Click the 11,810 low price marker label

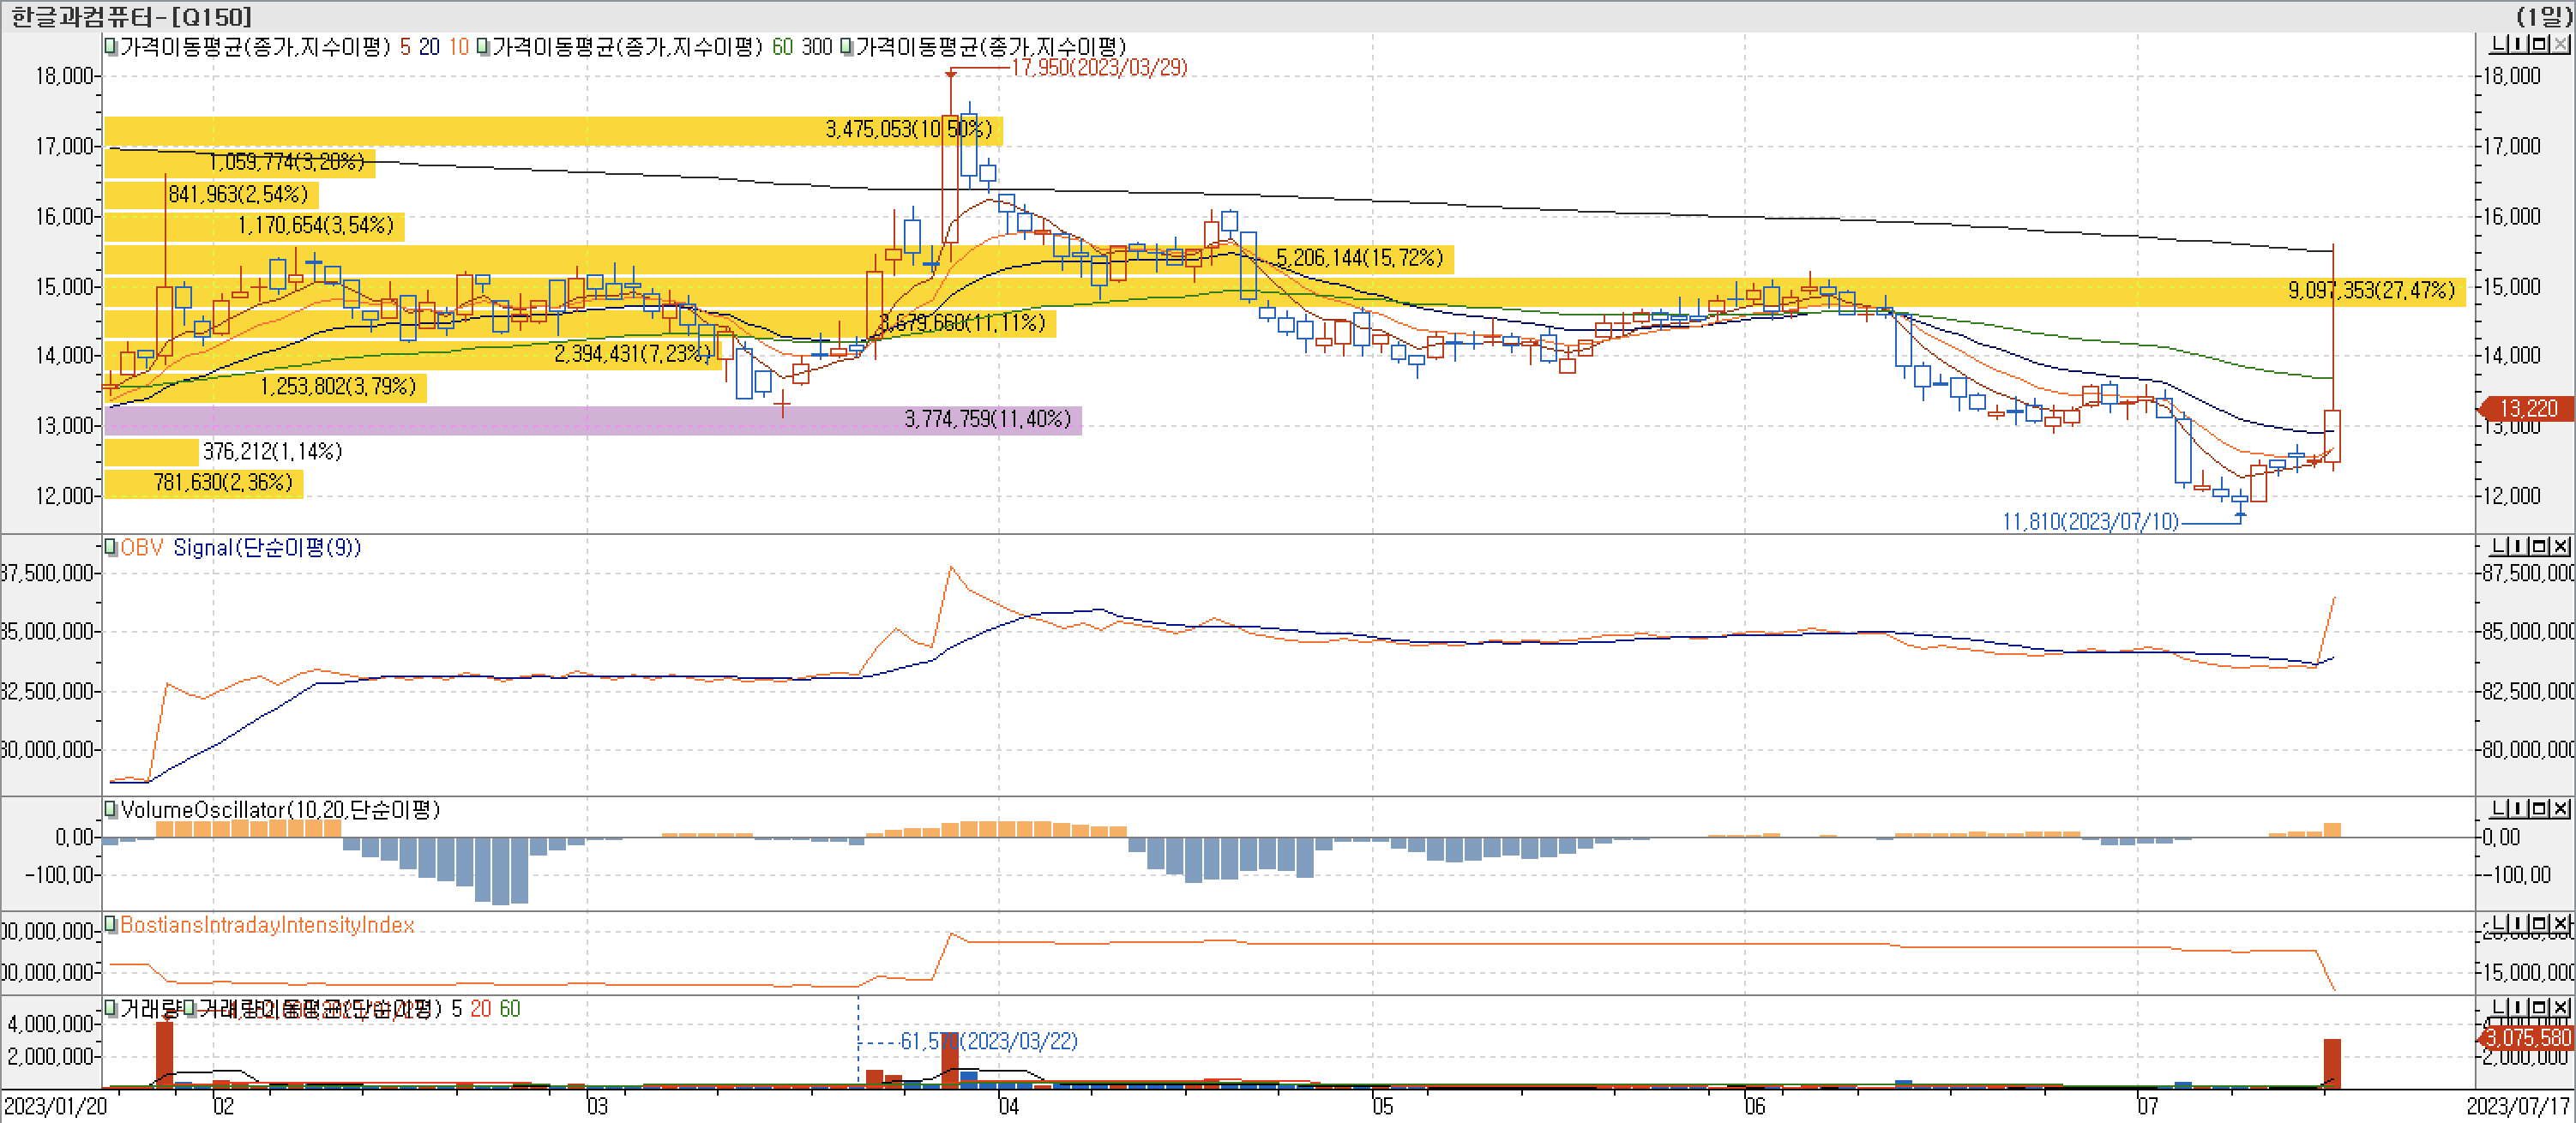click(x=2089, y=521)
